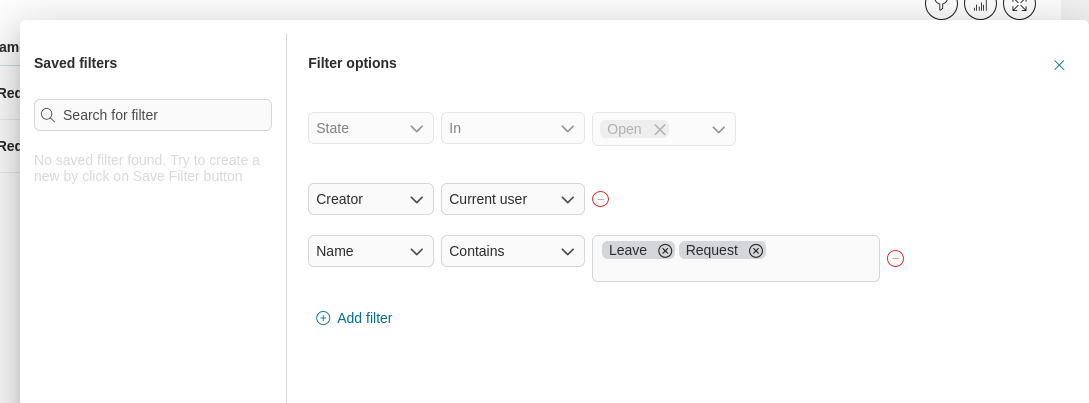Image resolution: width=1089 pixels, height=403 pixels.
Task: Focus the Search for filter field
Action: pyautogui.click(x=153, y=115)
